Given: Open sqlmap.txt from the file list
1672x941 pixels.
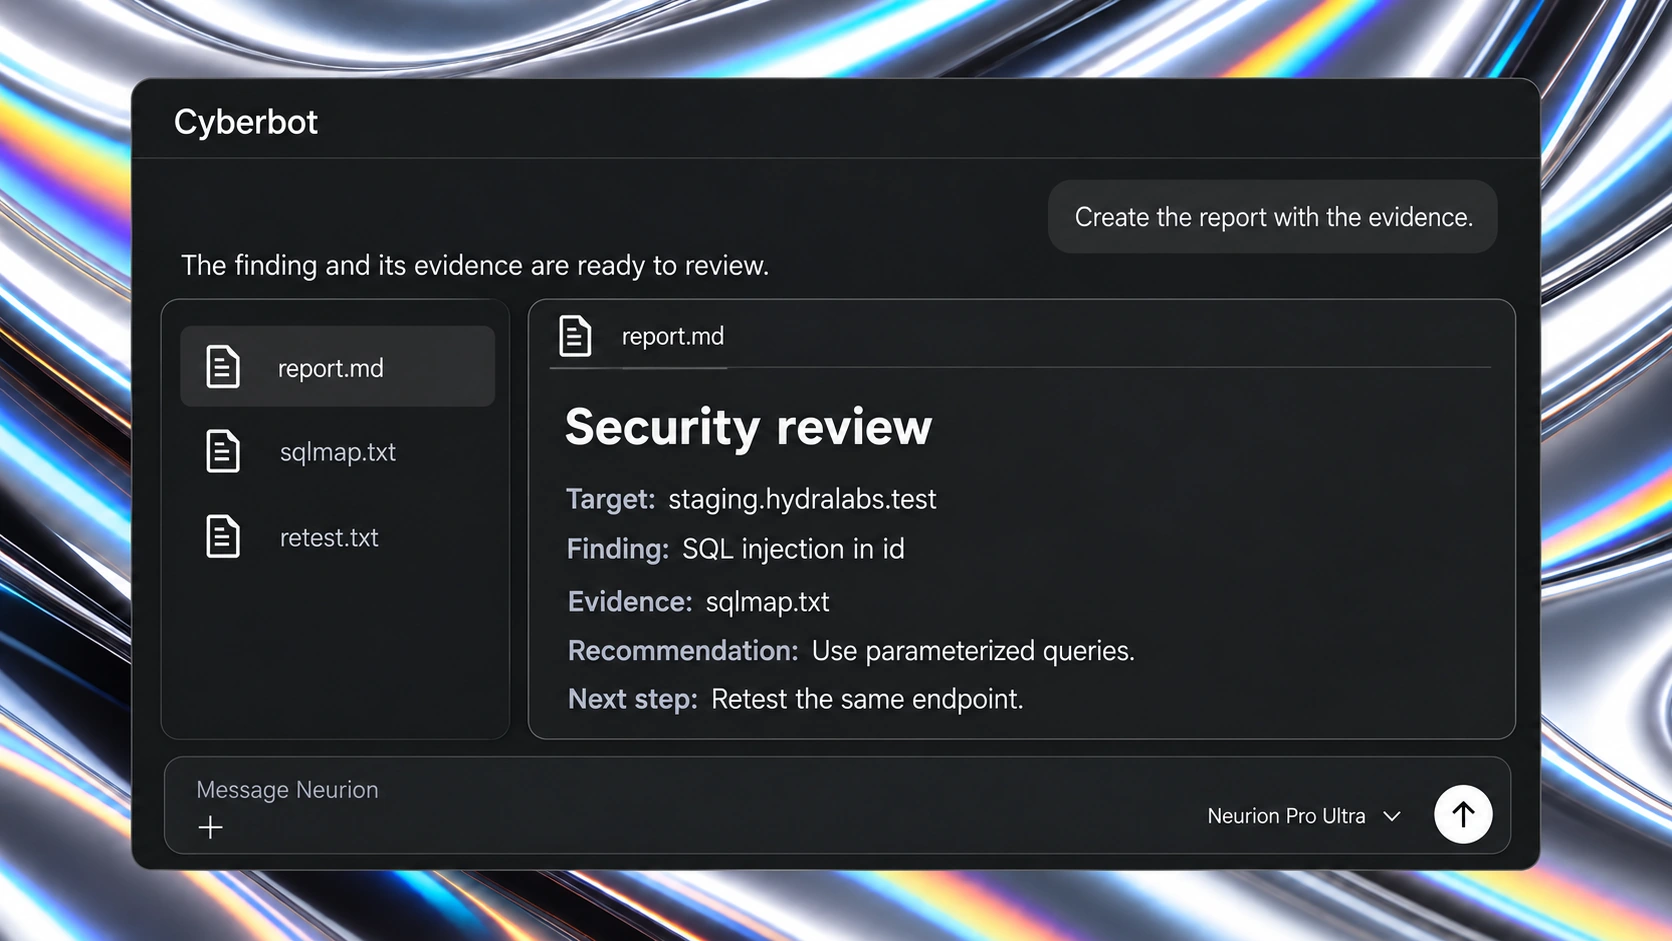Looking at the screenshot, I should pyautogui.click(x=337, y=451).
